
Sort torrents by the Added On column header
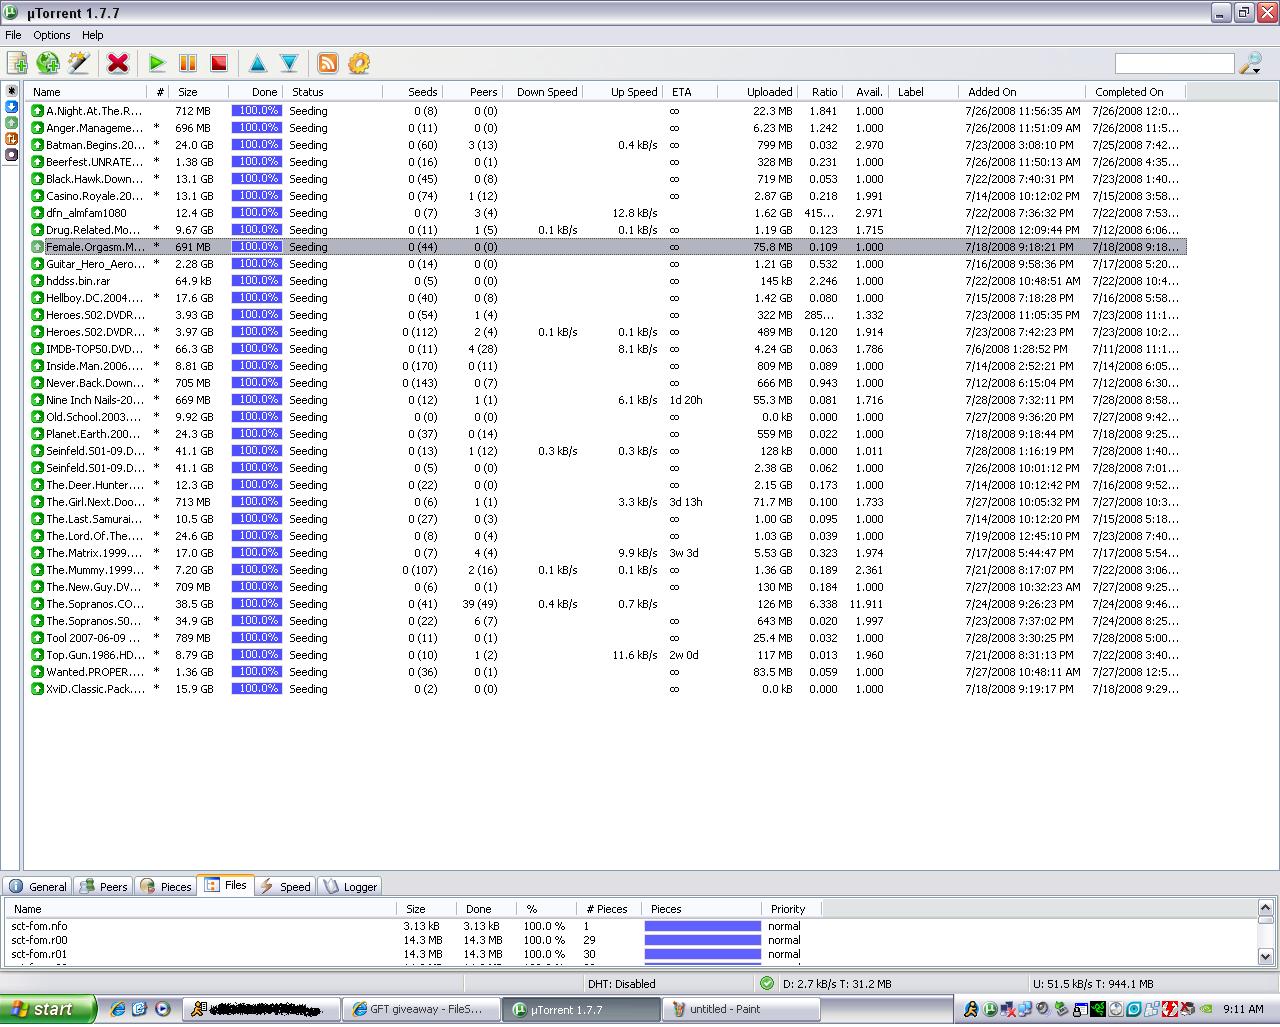1022,92
